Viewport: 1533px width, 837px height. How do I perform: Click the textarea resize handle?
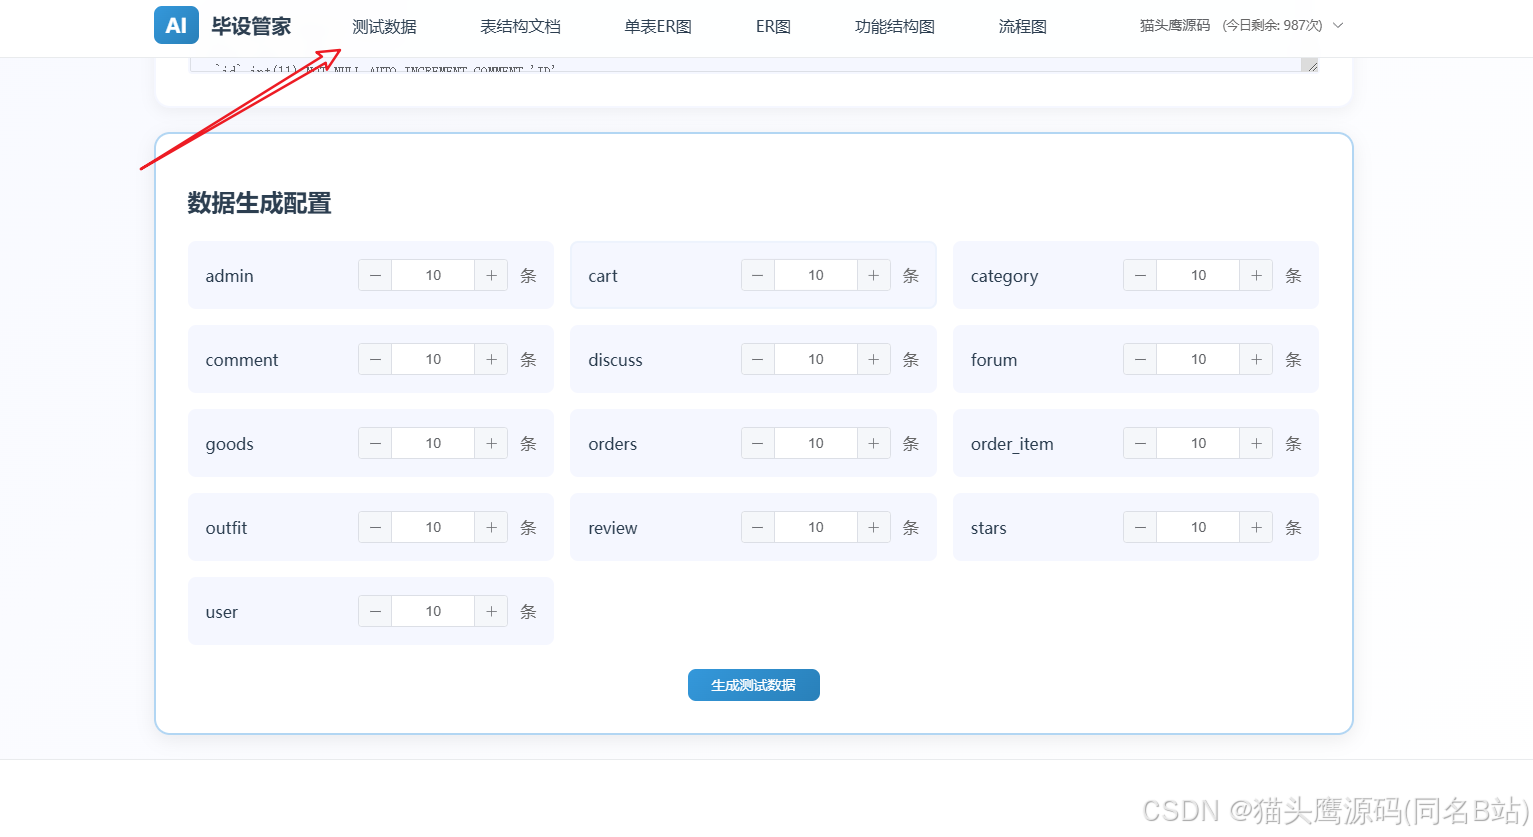[1310, 65]
